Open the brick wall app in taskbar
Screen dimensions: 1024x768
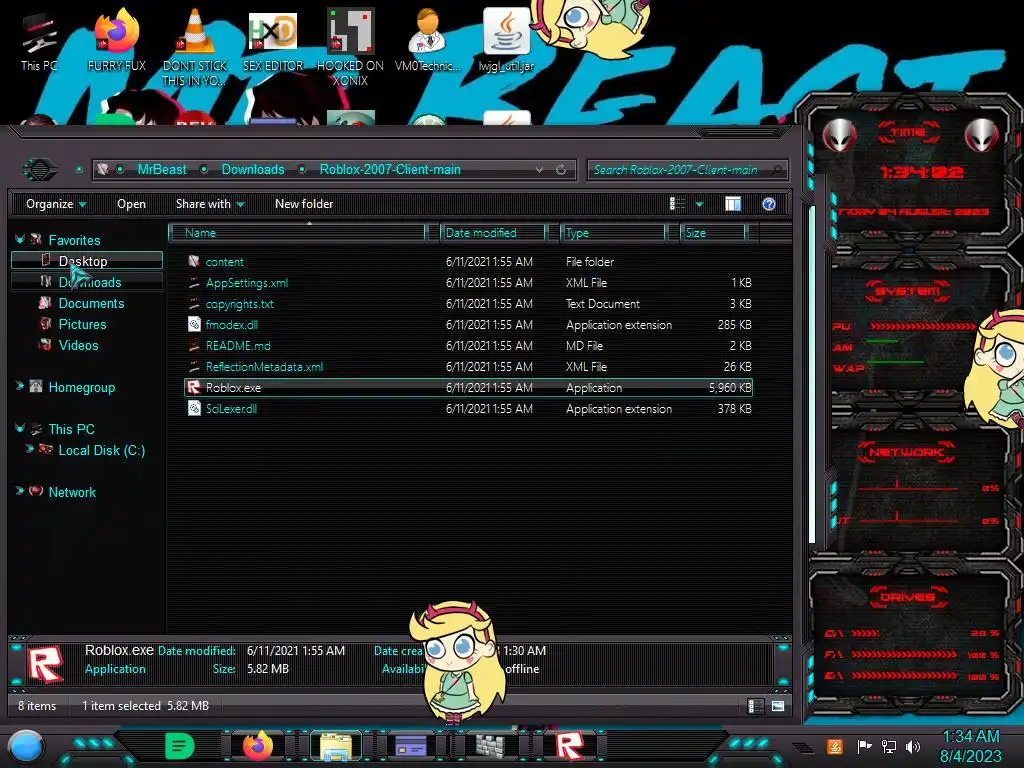pos(490,746)
